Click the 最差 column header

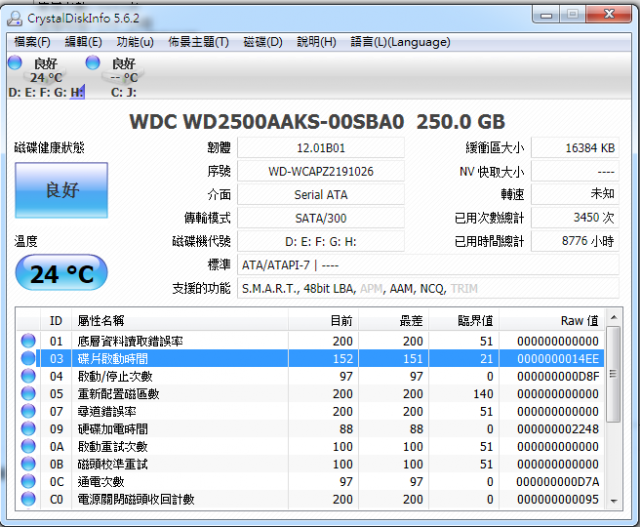click(394, 321)
